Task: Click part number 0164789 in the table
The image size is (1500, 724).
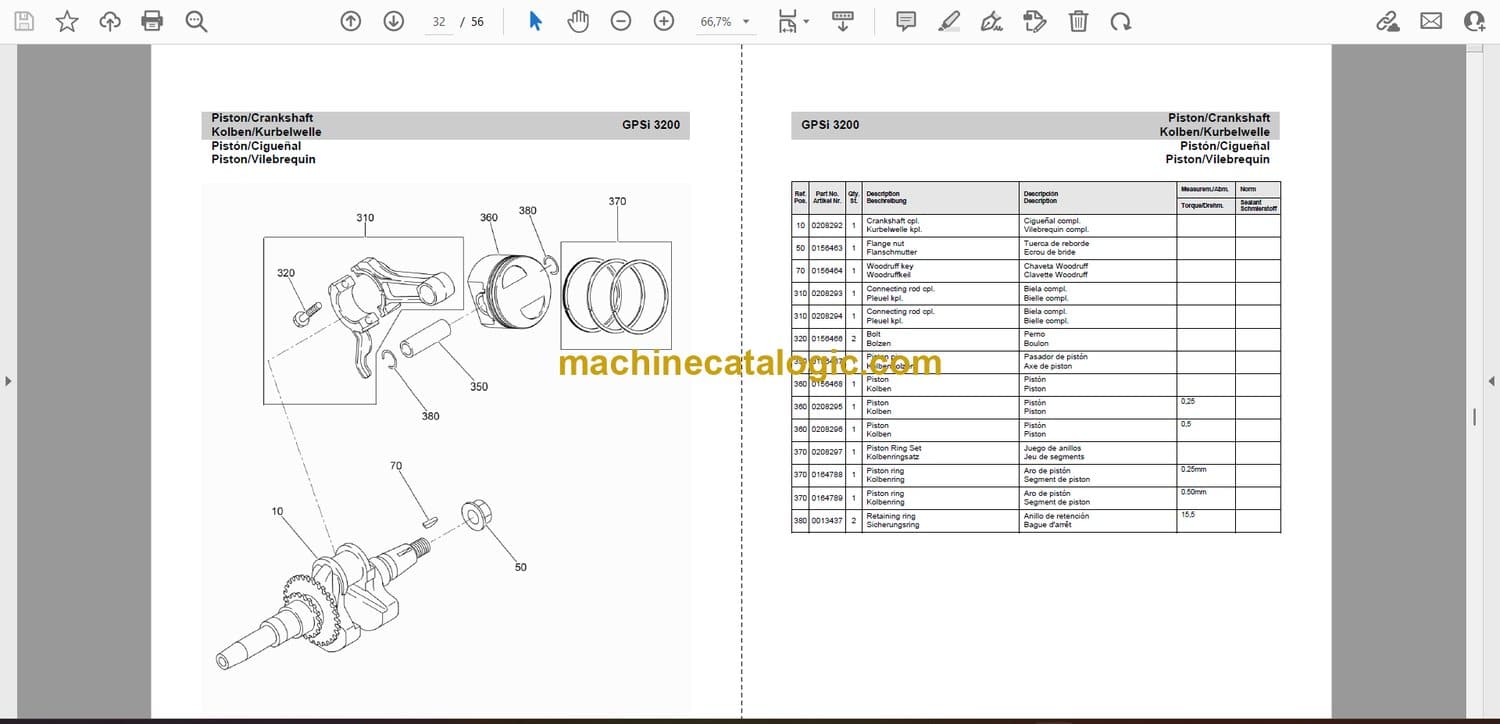Action: pyautogui.click(x=827, y=498)
